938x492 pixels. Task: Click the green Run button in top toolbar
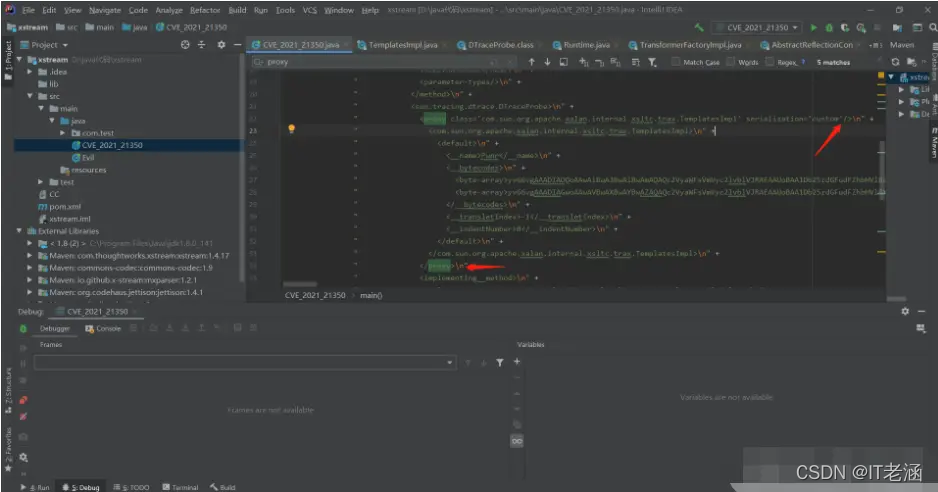(x=814, y=28)
